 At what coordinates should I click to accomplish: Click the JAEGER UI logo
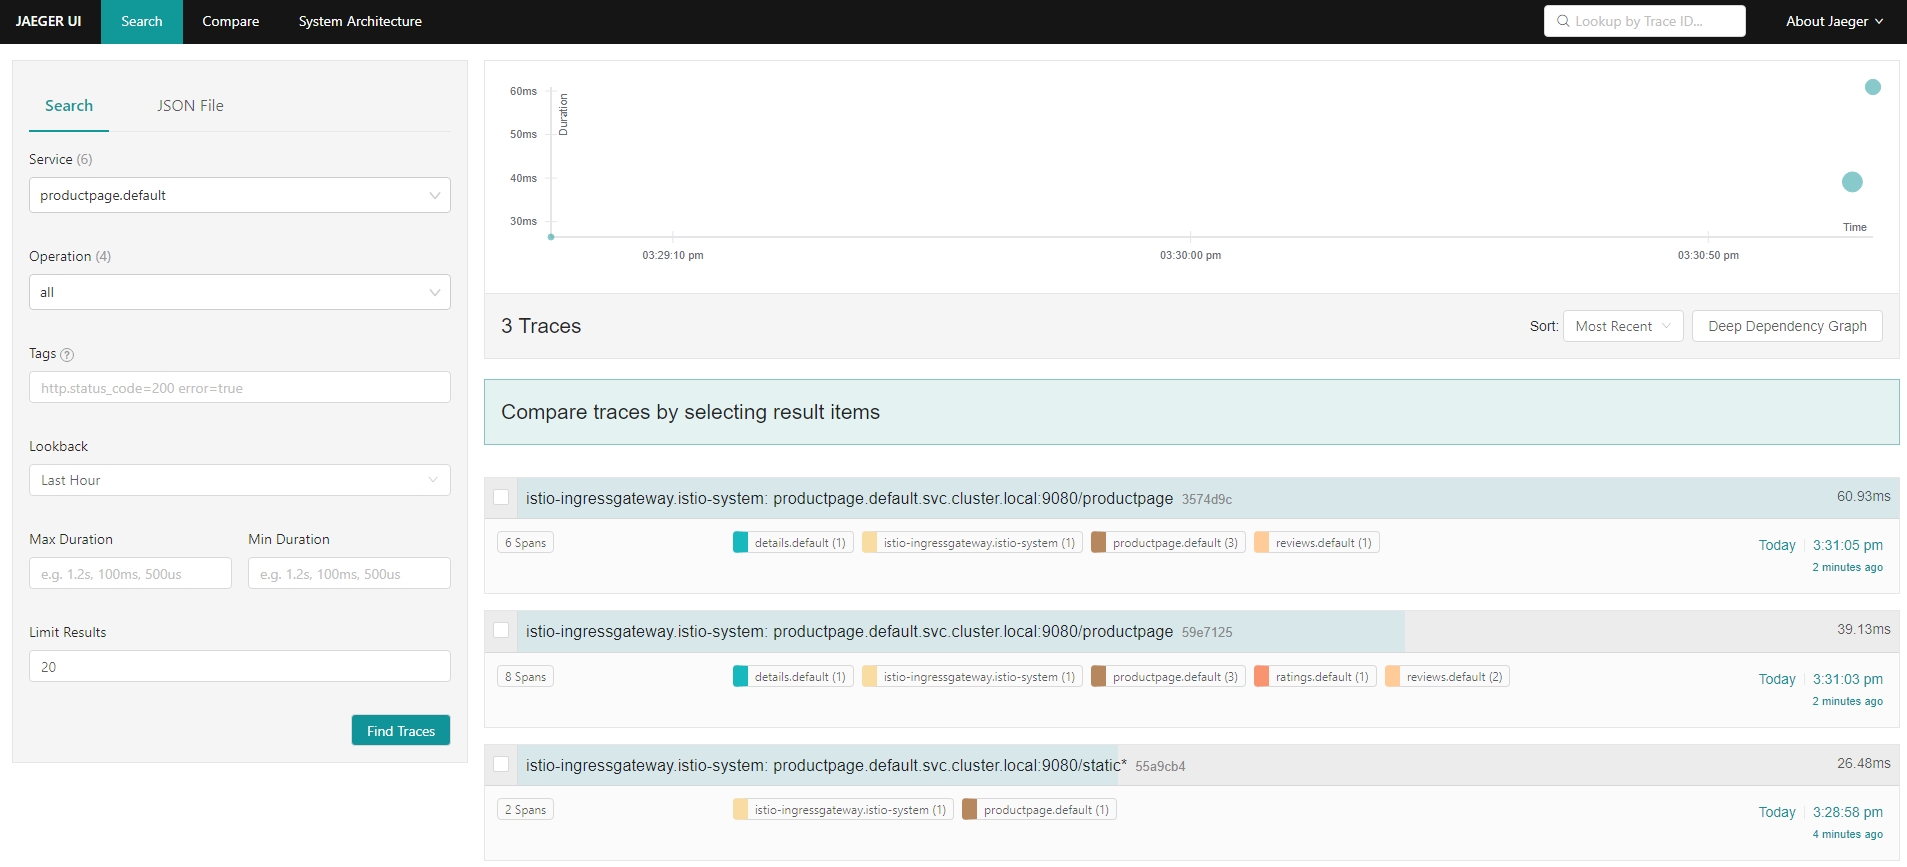point(49,21)
